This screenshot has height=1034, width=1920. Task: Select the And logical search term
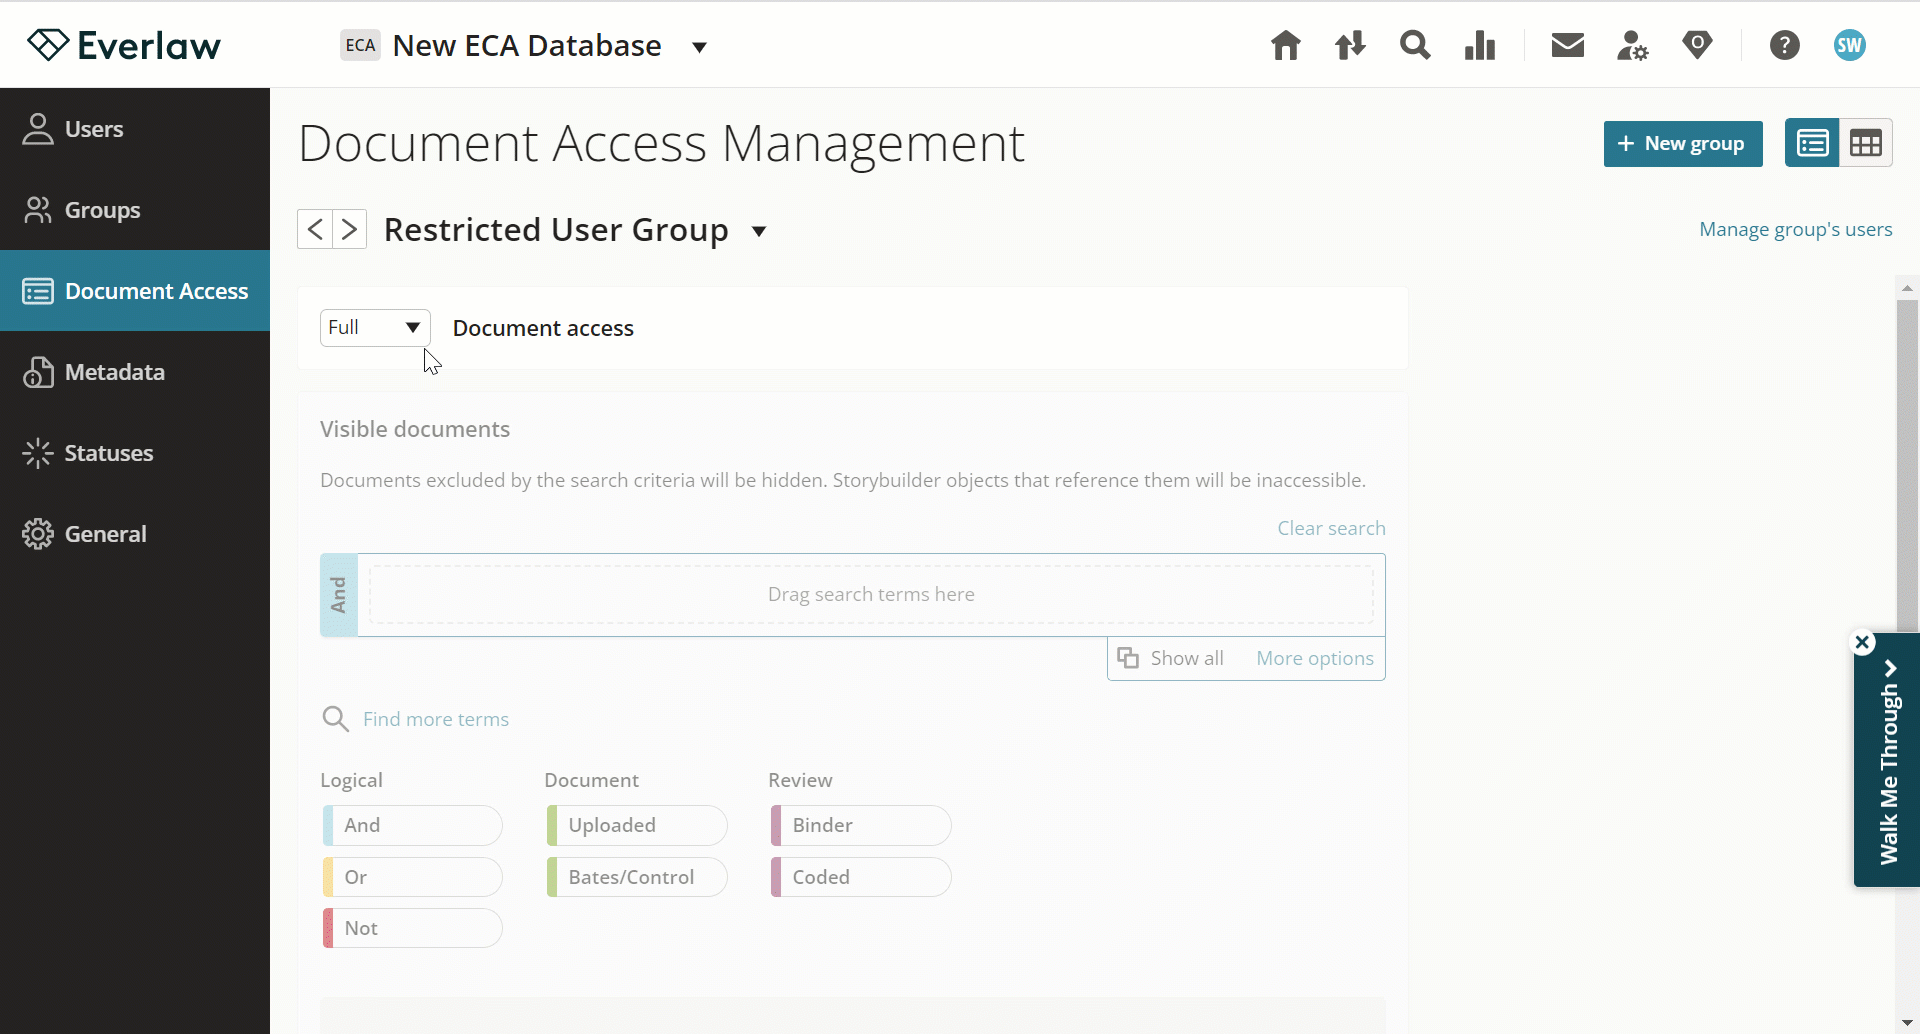412,825
